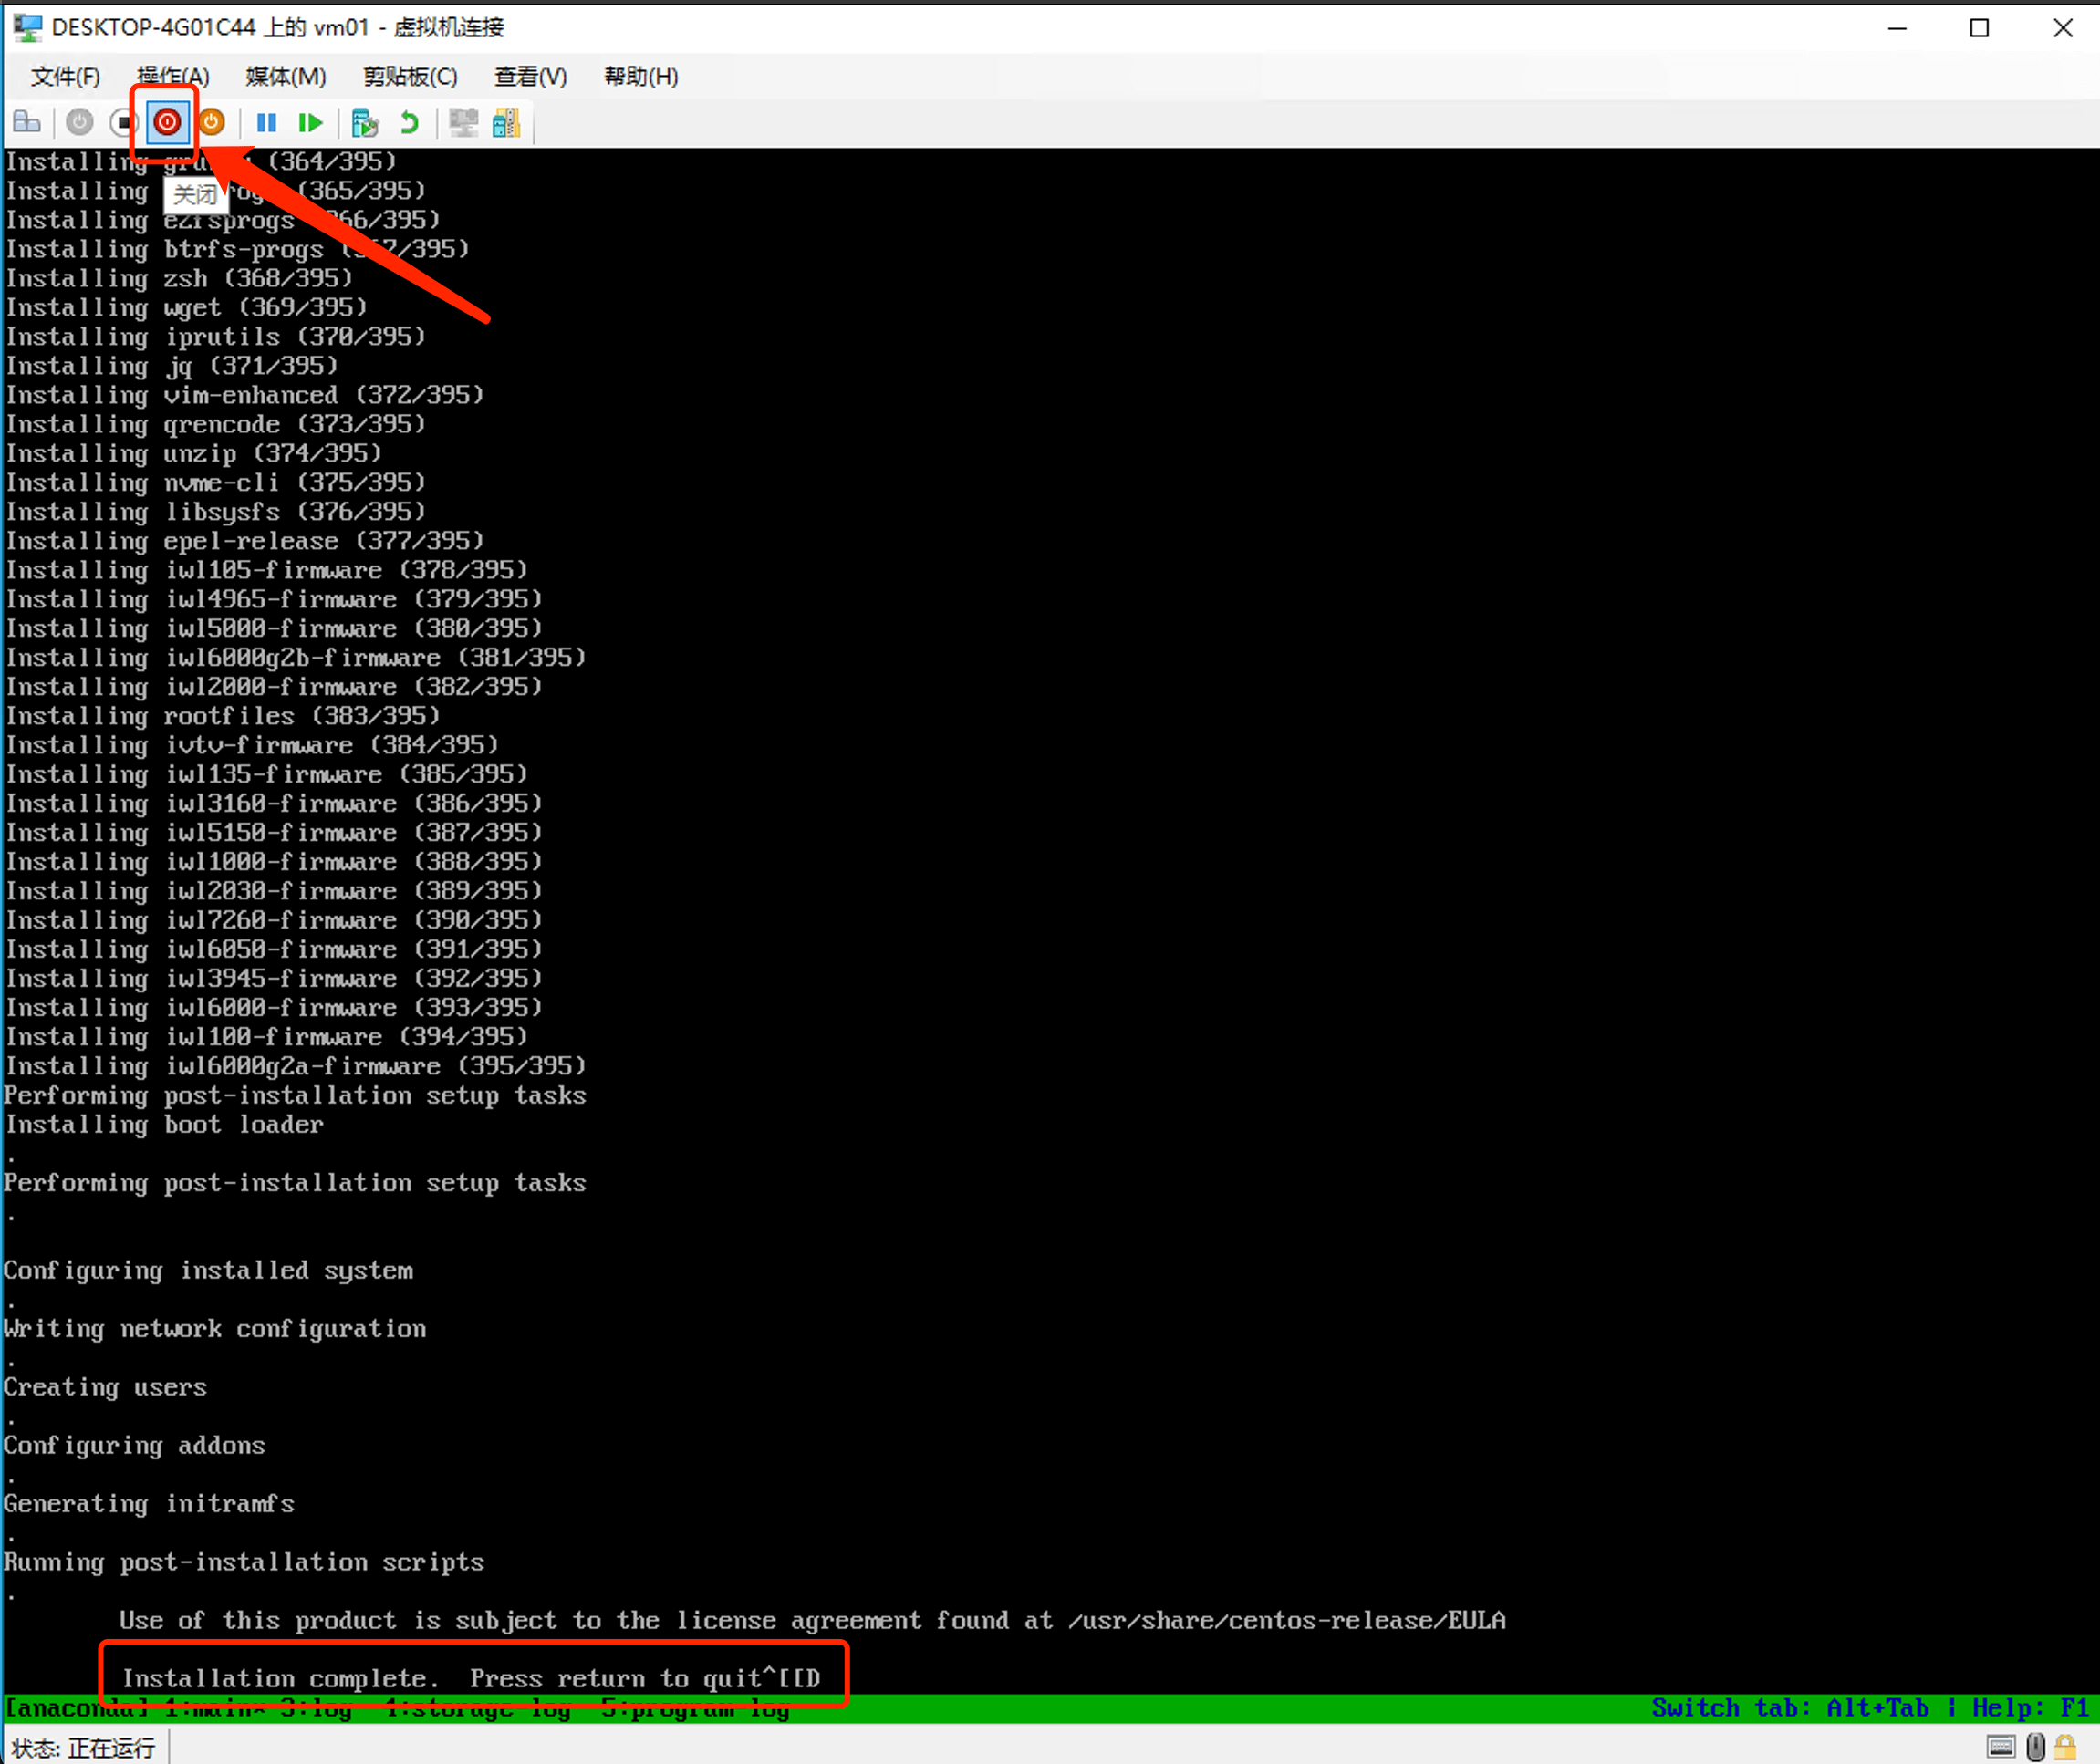Click 'Switch tab: Alt+Tab' in the green bar
The width and height of the screenshot is (2100, 1764).
pos(1790,1707)
